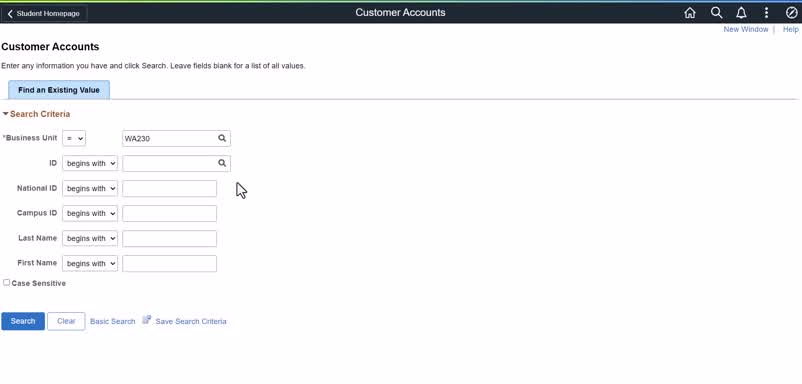Screen dimensions: 802x384
Task: Open the Campus ID operator dropdown
Action: click(90, 213)
